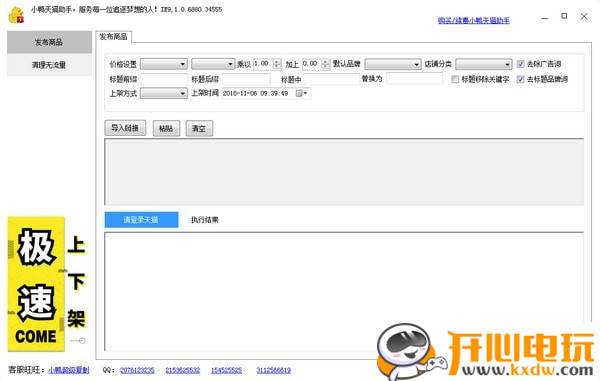Open QQ link 2153625532
The height and width of the screenshot is (381, 600).
point(183,370)
